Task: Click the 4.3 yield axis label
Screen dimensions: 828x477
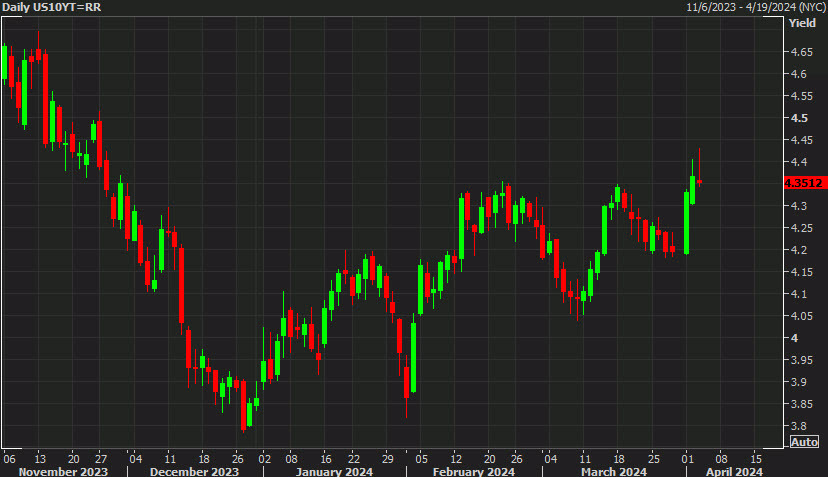Action: (798, 206)
